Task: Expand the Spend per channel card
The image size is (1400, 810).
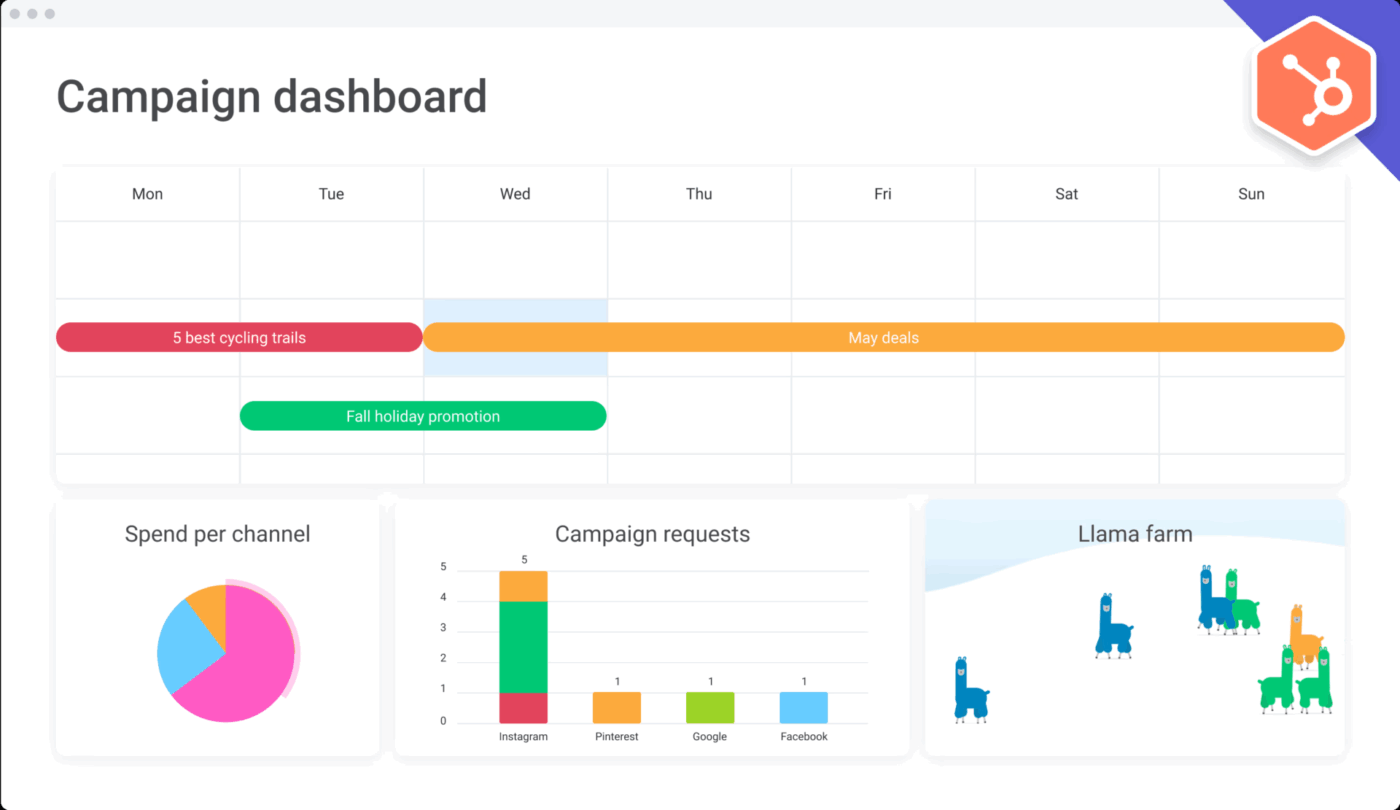Action: [217, 534]
